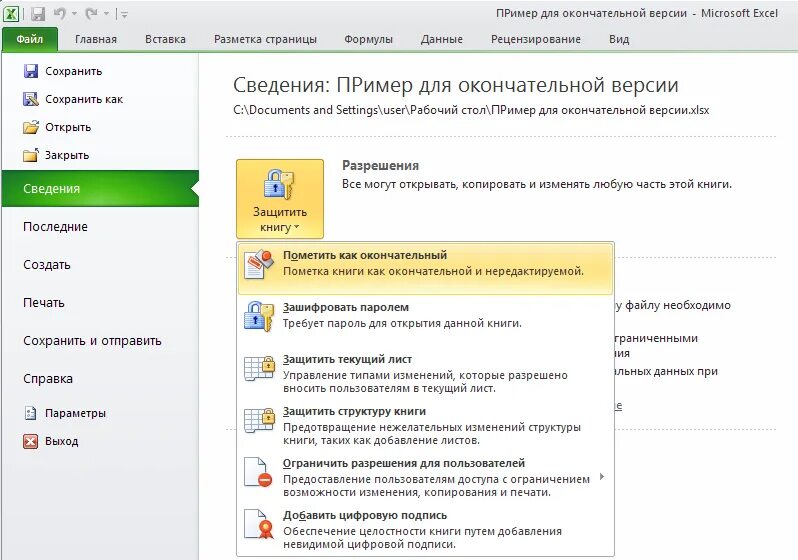Expand the Ограничить разрешения submenu arrow
The width and height of the screenshot is (798, 560).
coord(602,477)
